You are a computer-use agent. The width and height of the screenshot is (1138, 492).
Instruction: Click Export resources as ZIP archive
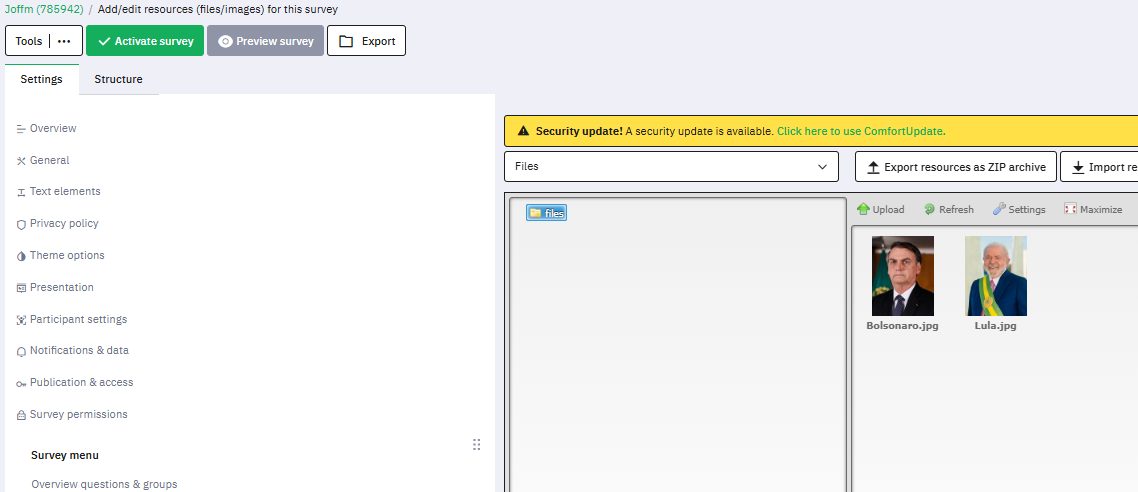click(x=955, y=167)
